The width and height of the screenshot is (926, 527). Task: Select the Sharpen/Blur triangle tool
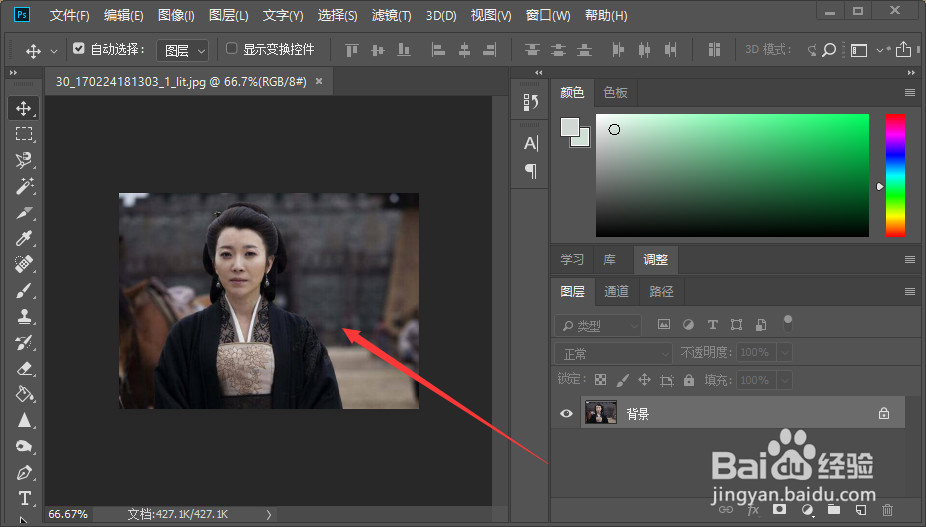(x=24, y=420)
